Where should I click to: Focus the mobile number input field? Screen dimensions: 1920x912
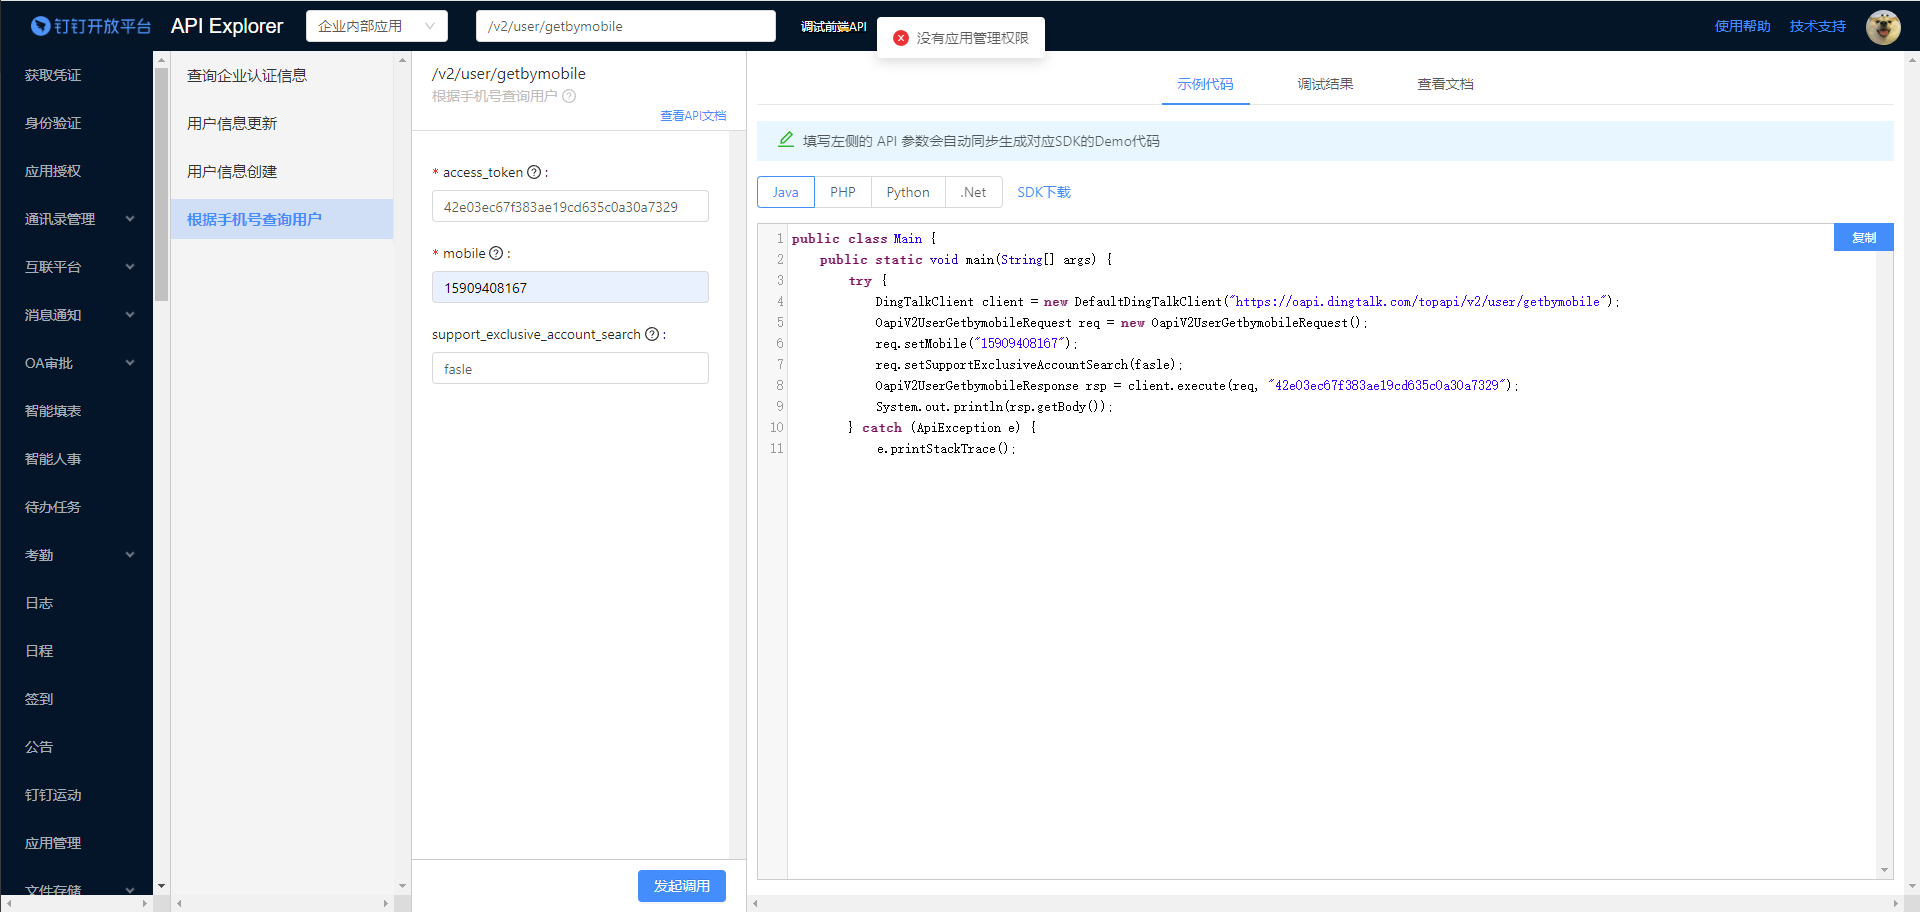coord(570,287)
